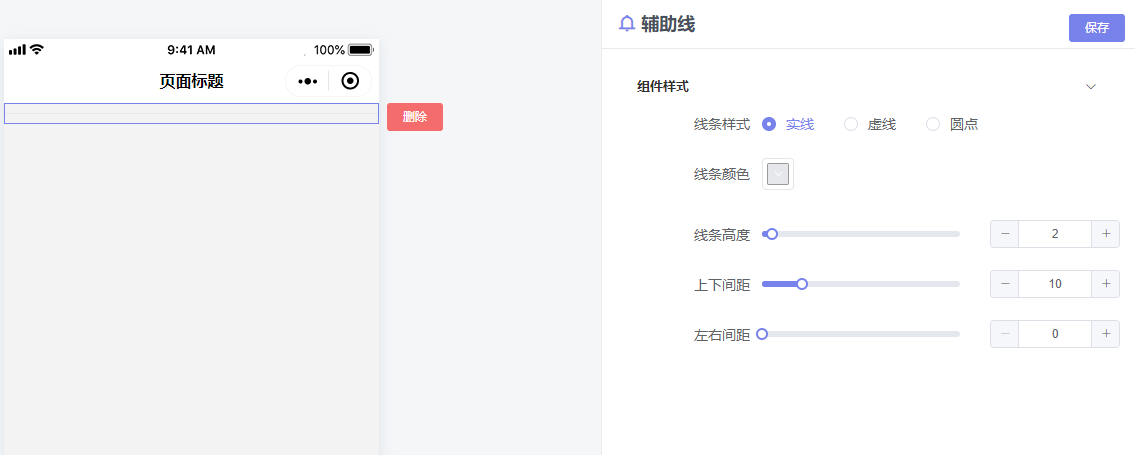Image resolution: width=1135 pixels, height=455 pixels.
Task: Click the plus button for 左右间距
Action: [1105, 333]
